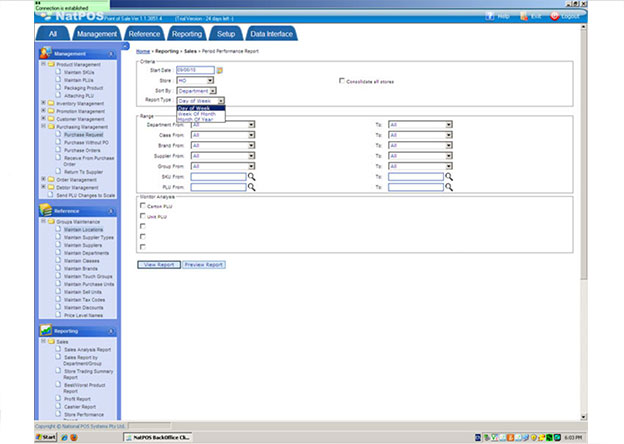Switch to the Data Interface tab
The height and width of the screenshot is (444, 624).
[271, 34]
